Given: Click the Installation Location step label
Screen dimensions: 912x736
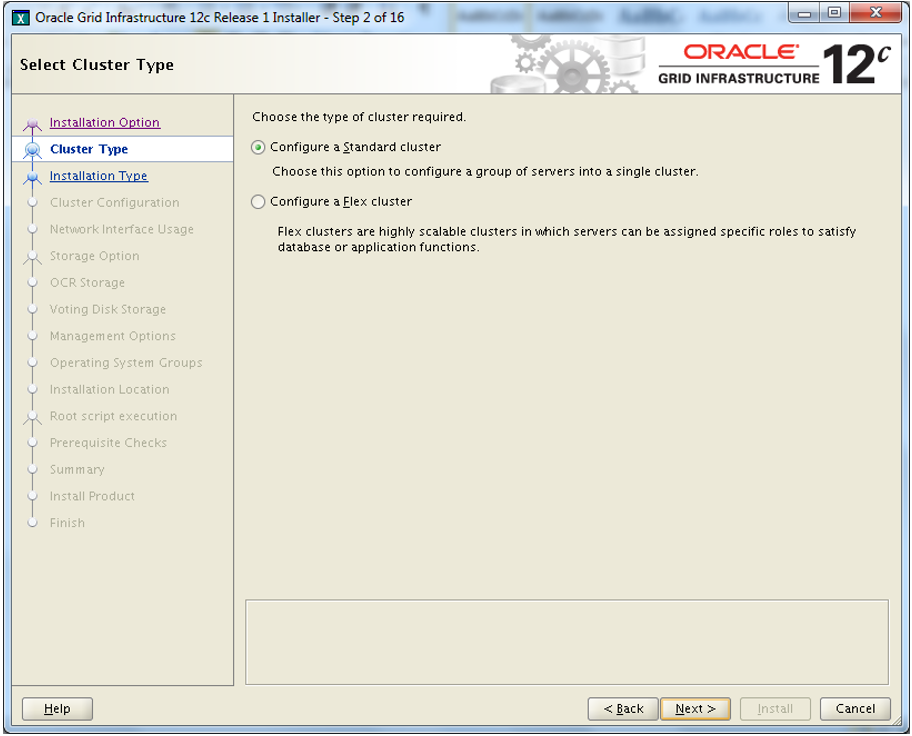Looking at the screenshot, I should click(109, 389).
